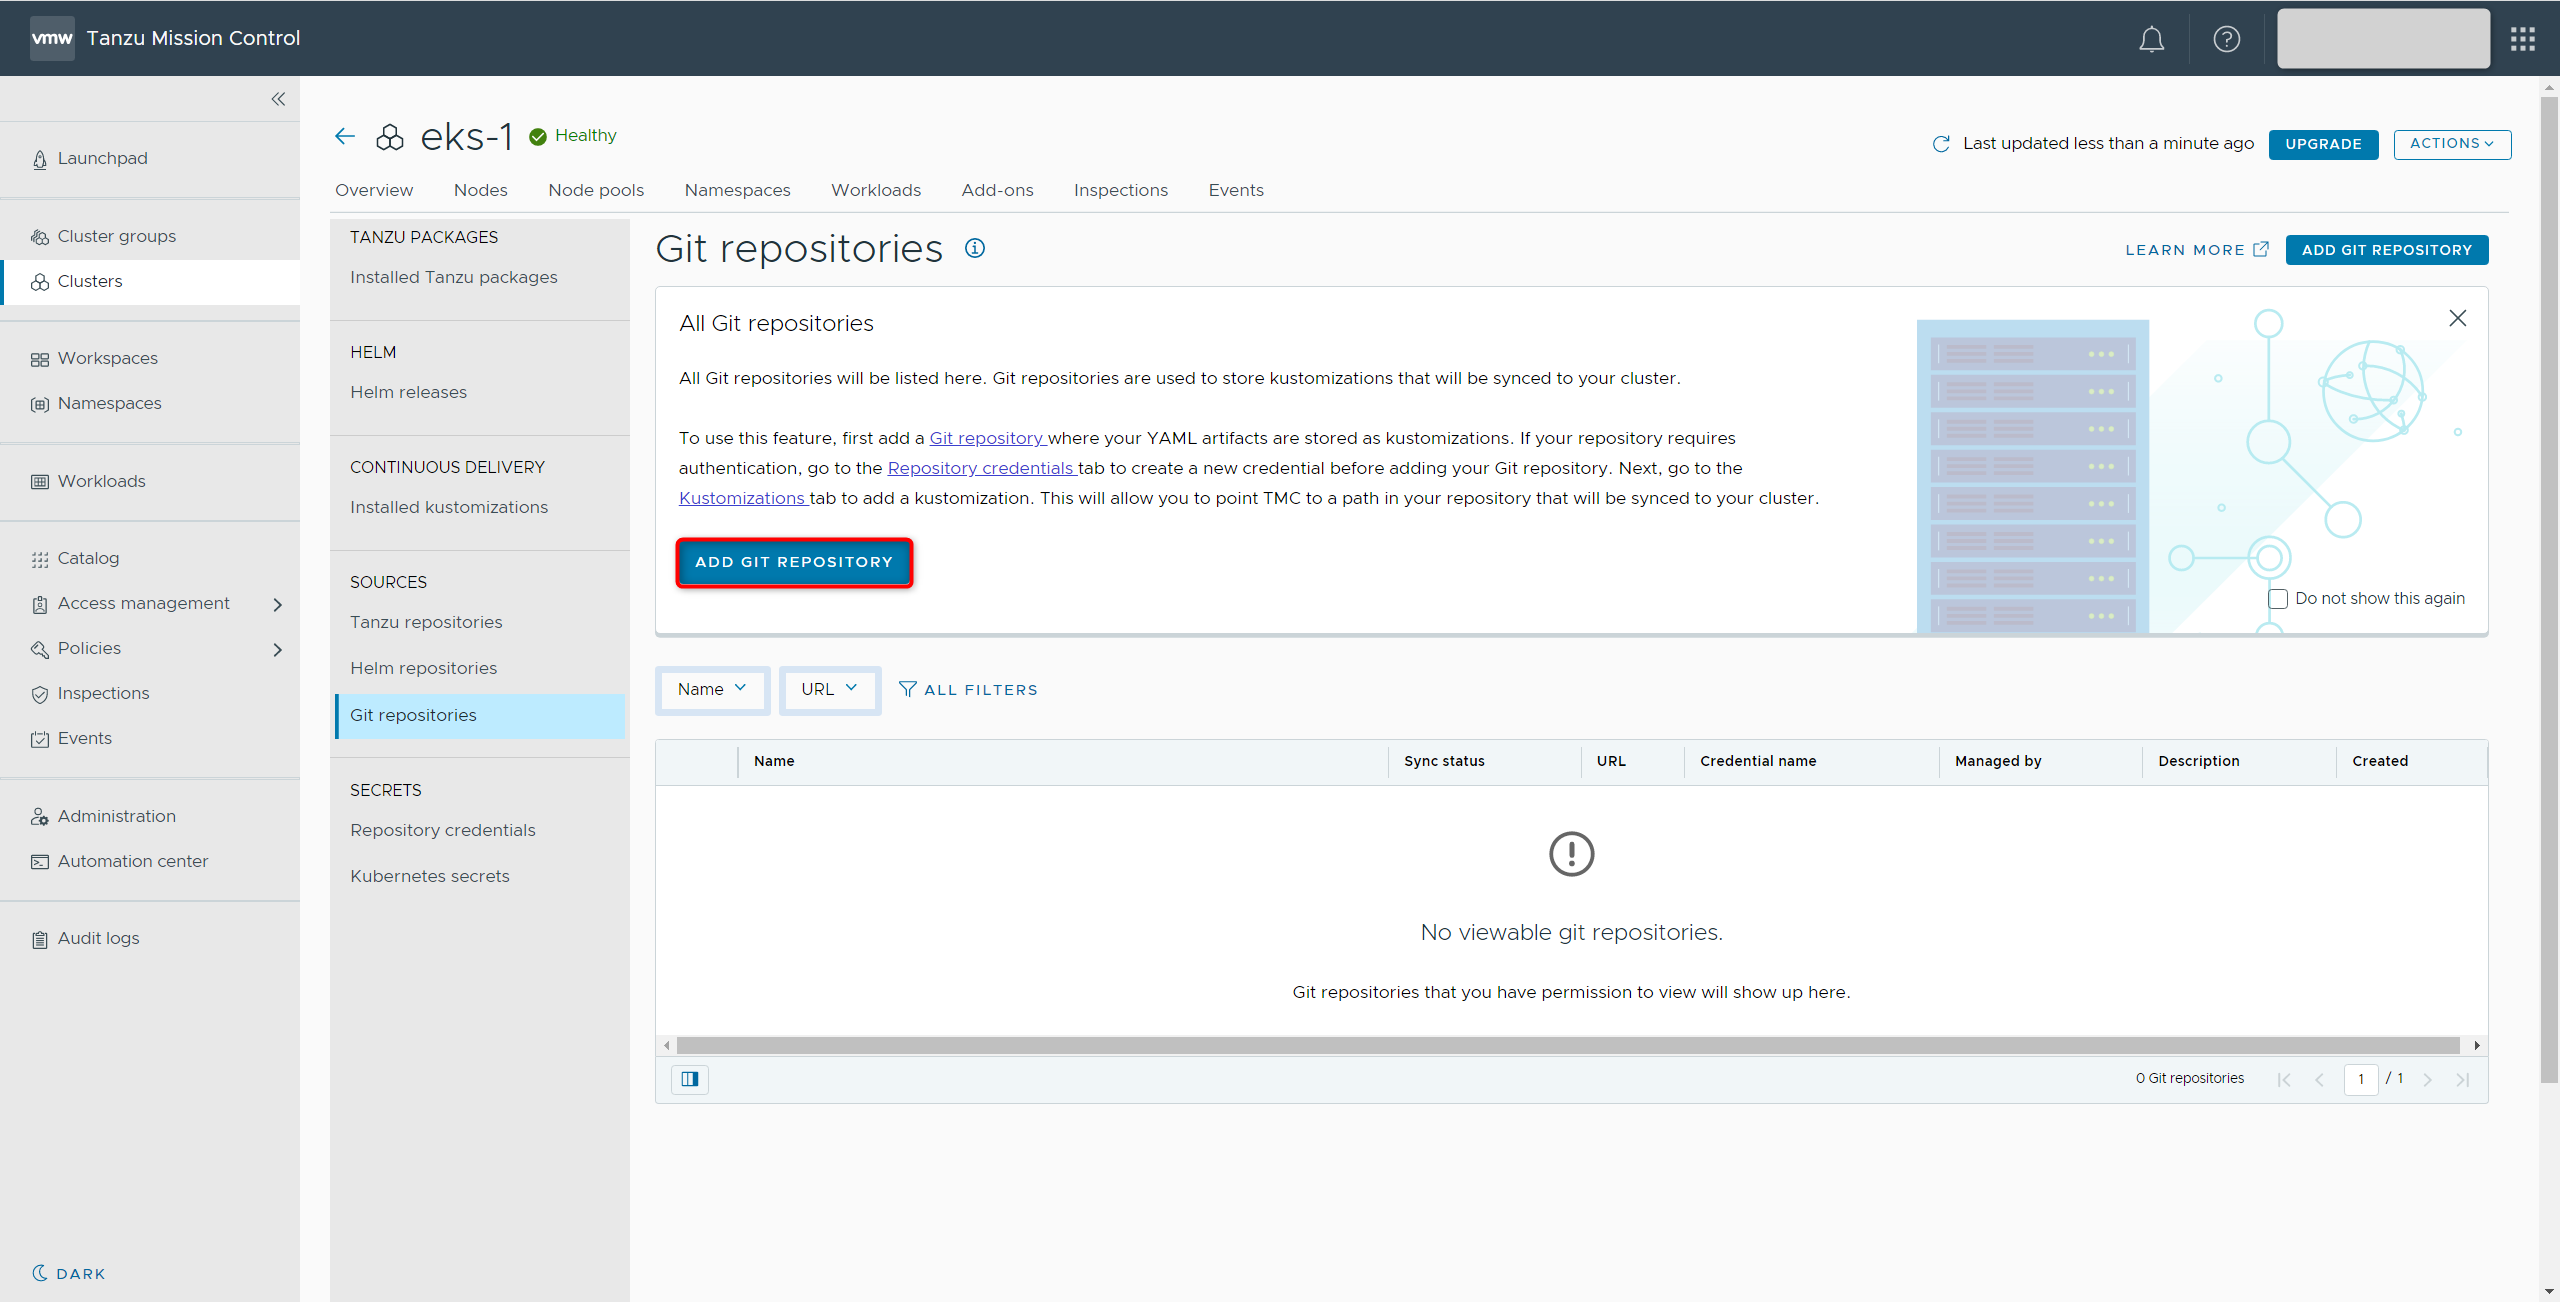This screenshot has height=1302, width=2560.
Task: Click the refresh icon near Last updated
Action: pyautogui.click(x=1941, y=144)
